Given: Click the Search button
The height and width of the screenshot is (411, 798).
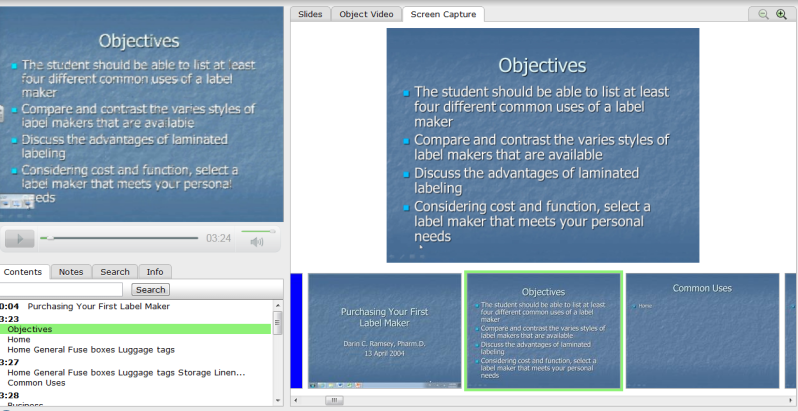Looking at the screenshot, I should coord(151,289).
